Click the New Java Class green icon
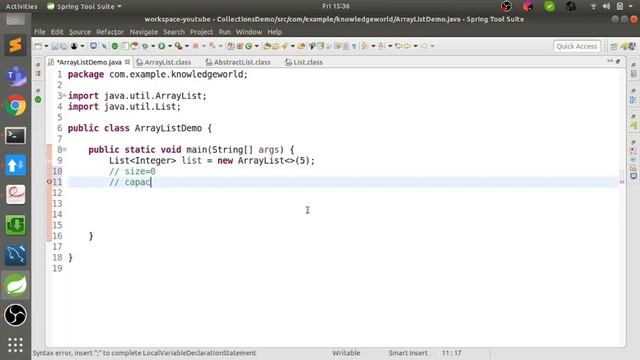The image size is (640, 360). (248, 46)
